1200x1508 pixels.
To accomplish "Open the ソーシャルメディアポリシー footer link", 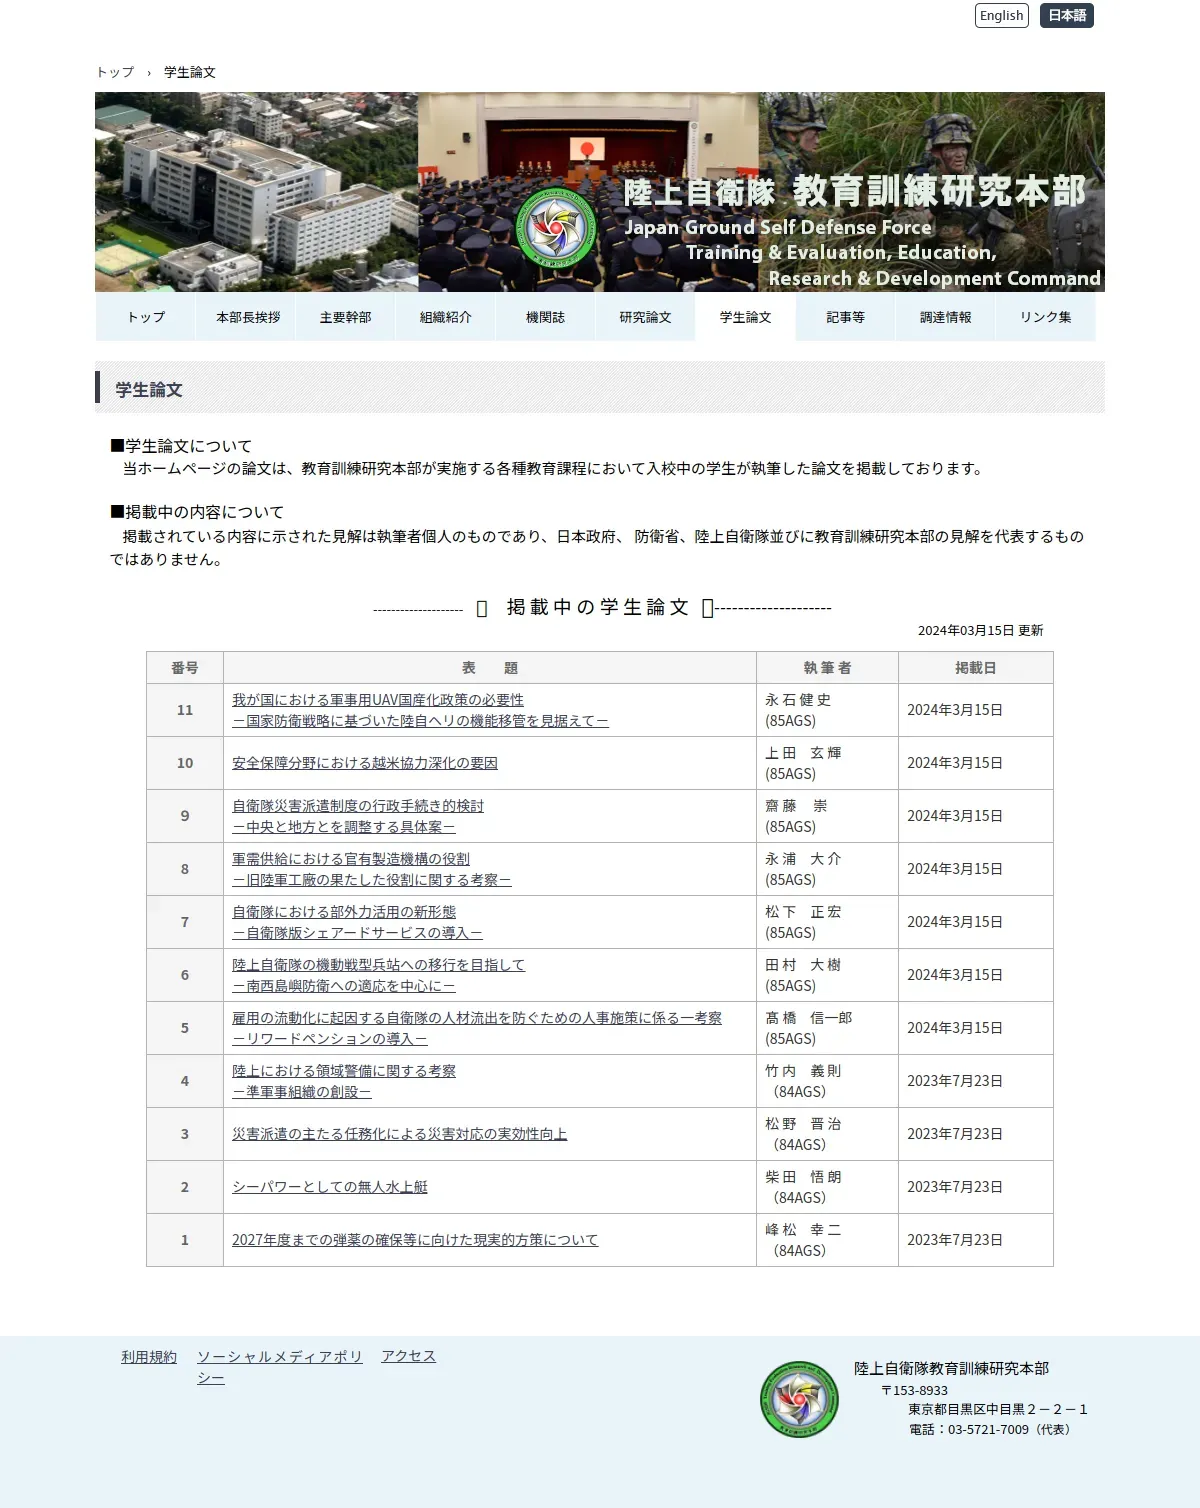I will [x=280, y=1367].
